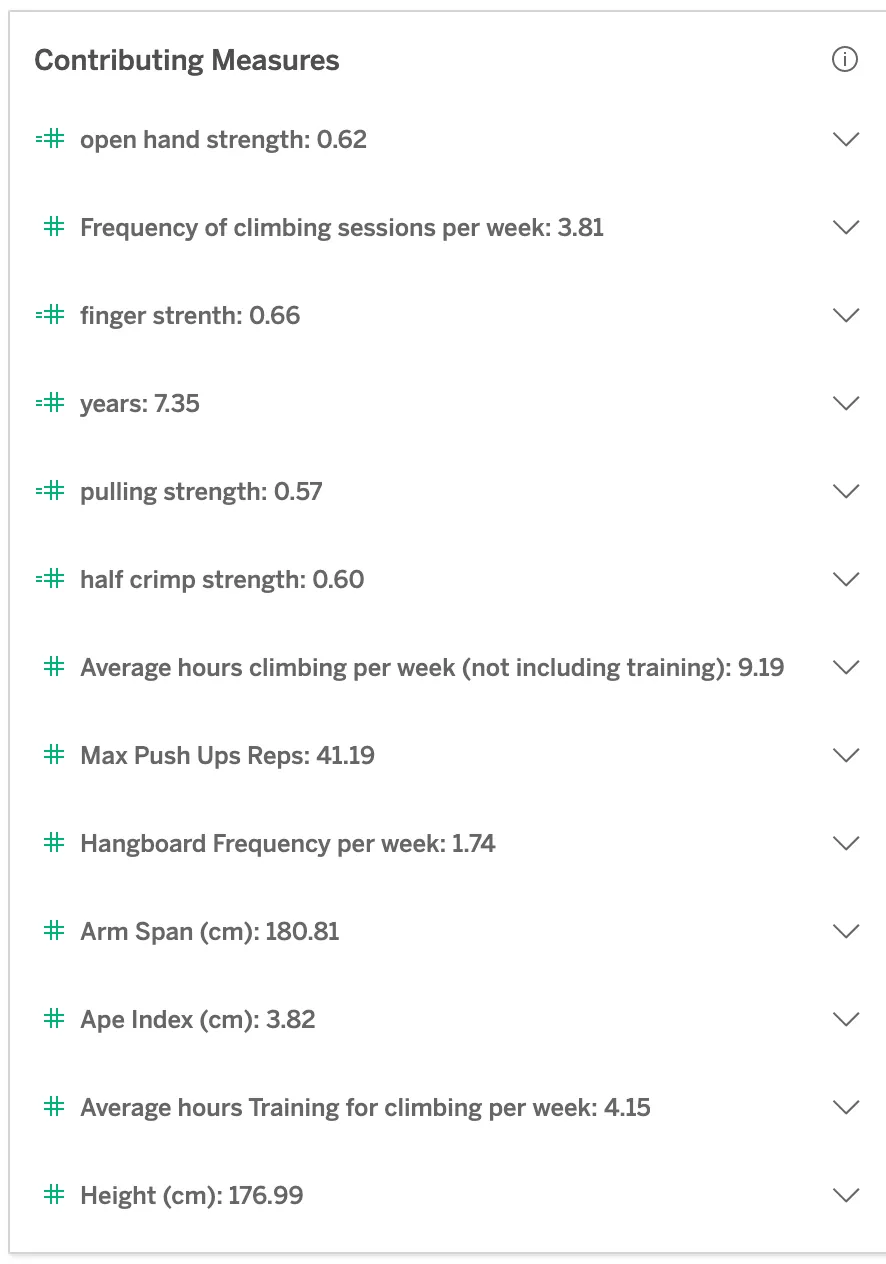Click the calculated-field icon next to open hand strength
The height and width of the screenshot is (1264, 886).
50,139
